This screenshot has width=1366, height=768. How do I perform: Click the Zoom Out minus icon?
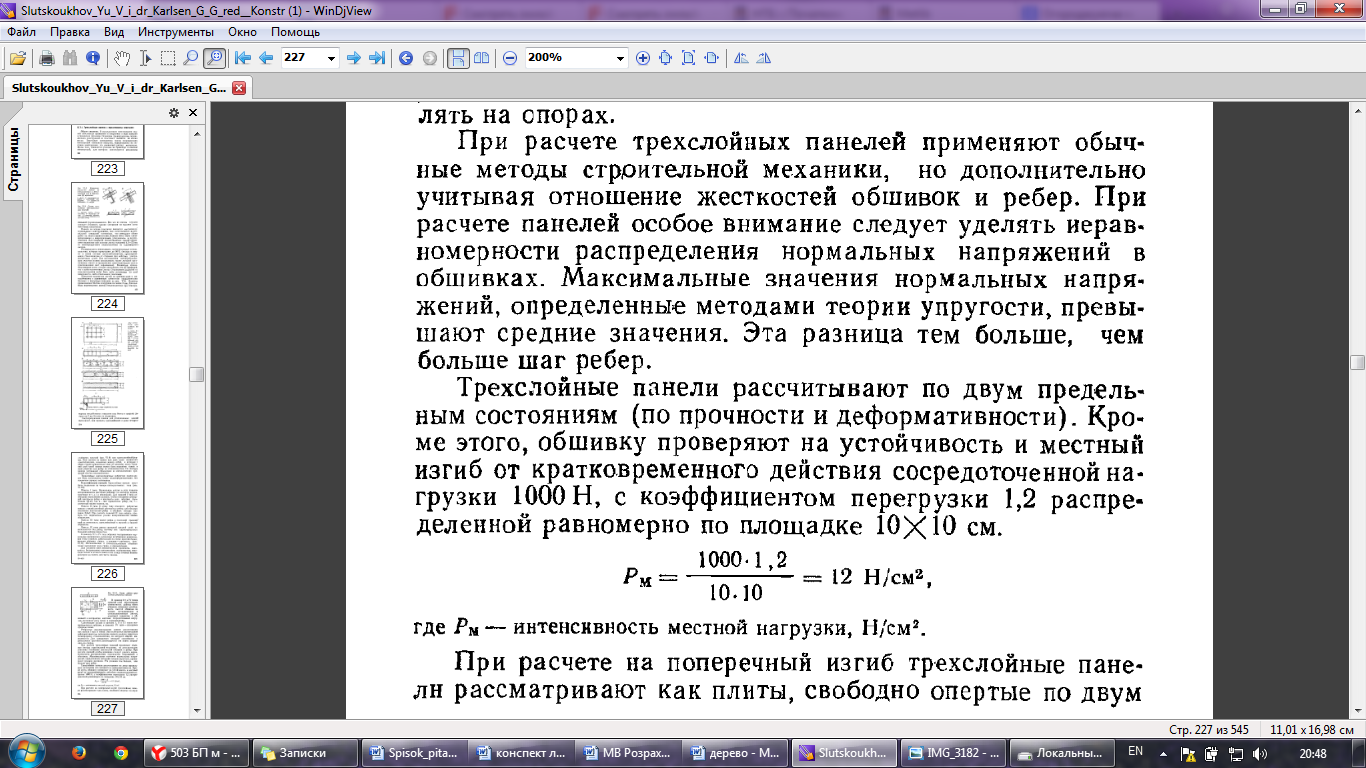tap(510, 58)
